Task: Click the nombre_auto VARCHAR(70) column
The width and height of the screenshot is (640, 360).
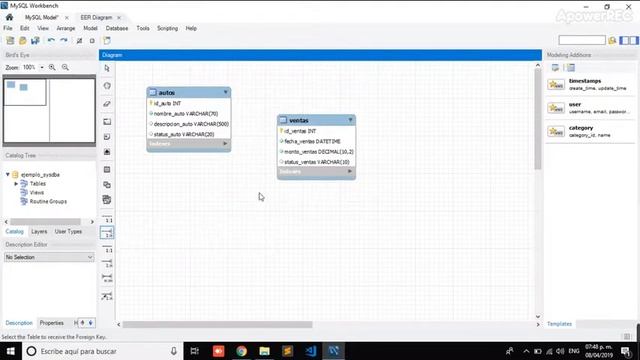Action: pyautogui.click(x=186, y=113)
